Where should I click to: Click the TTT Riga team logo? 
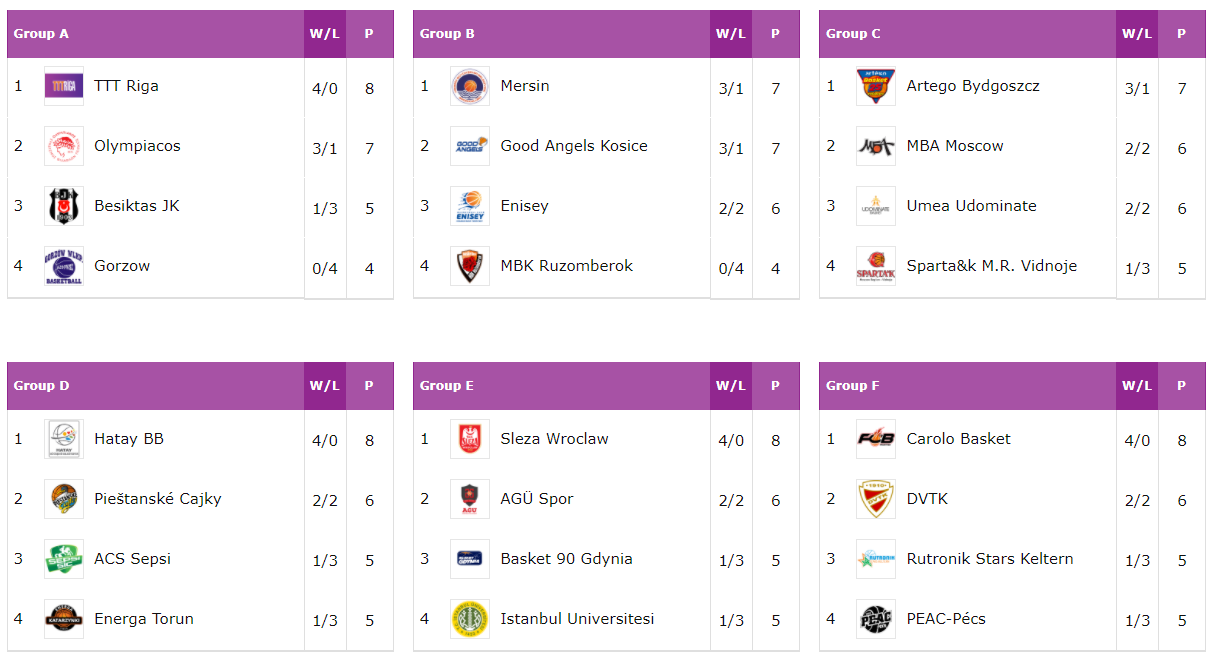click(64, 87)
